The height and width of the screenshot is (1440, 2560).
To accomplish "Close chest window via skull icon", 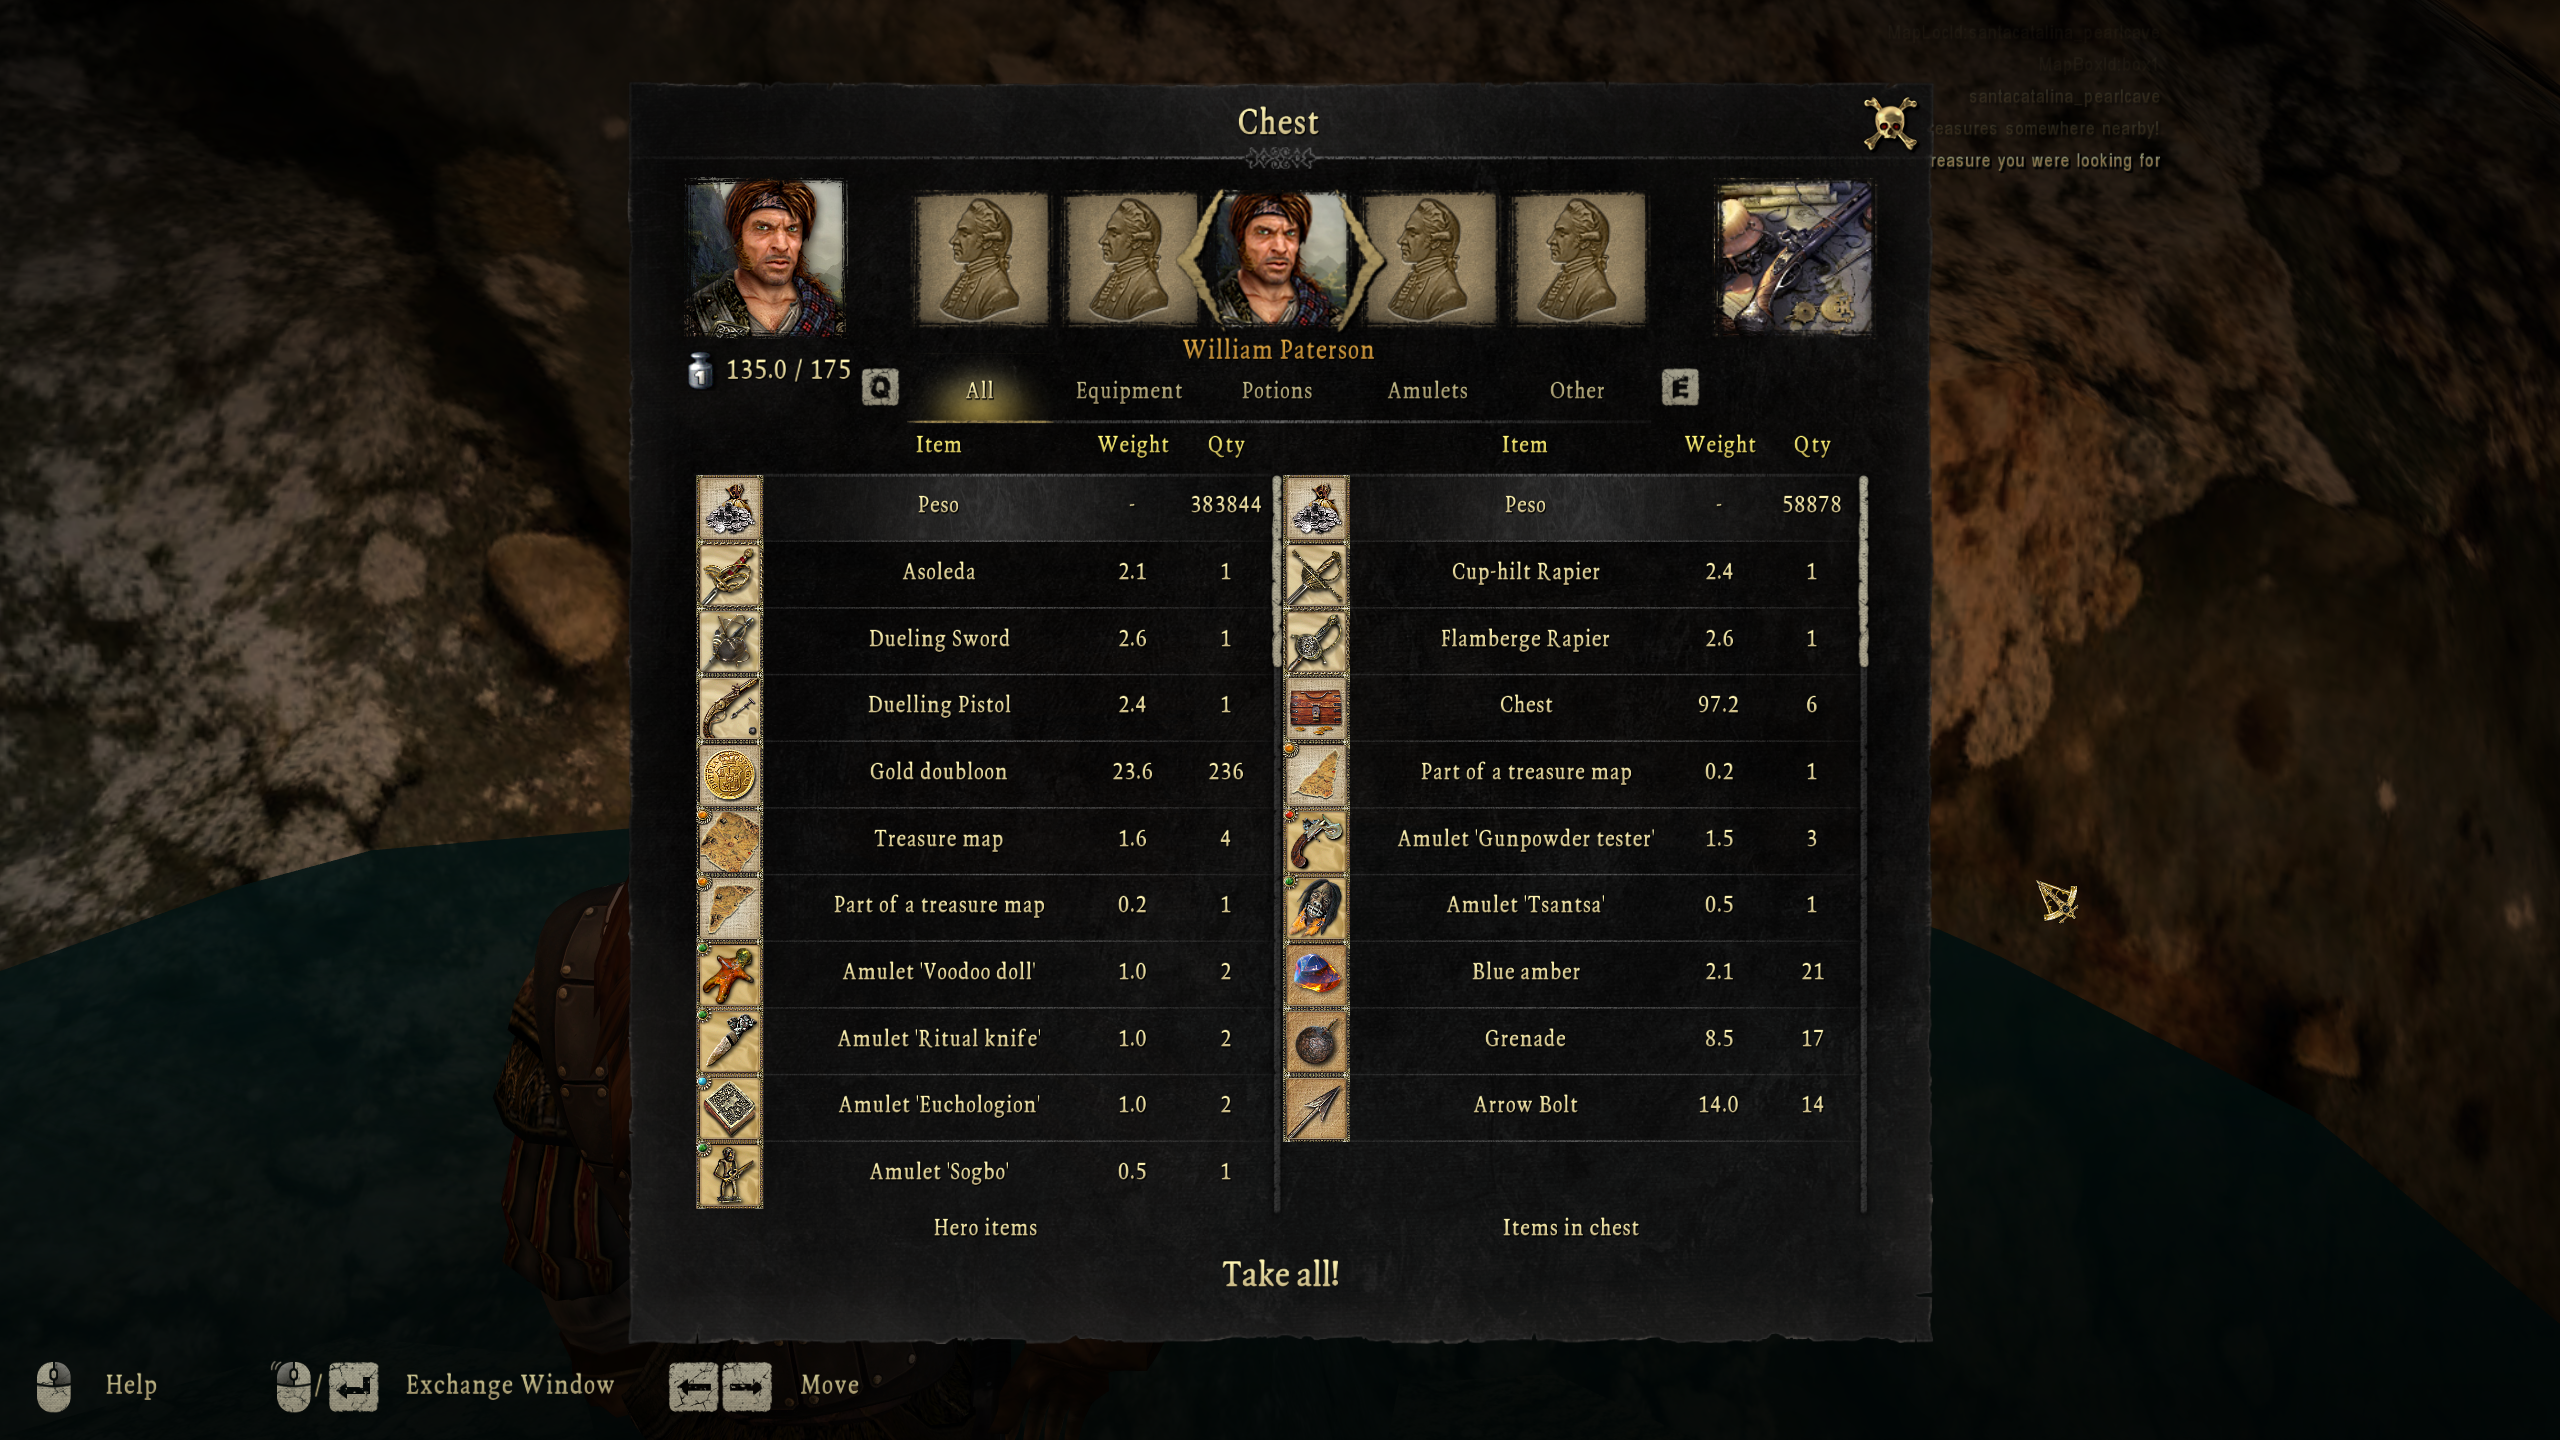I will pos(1890,124).
